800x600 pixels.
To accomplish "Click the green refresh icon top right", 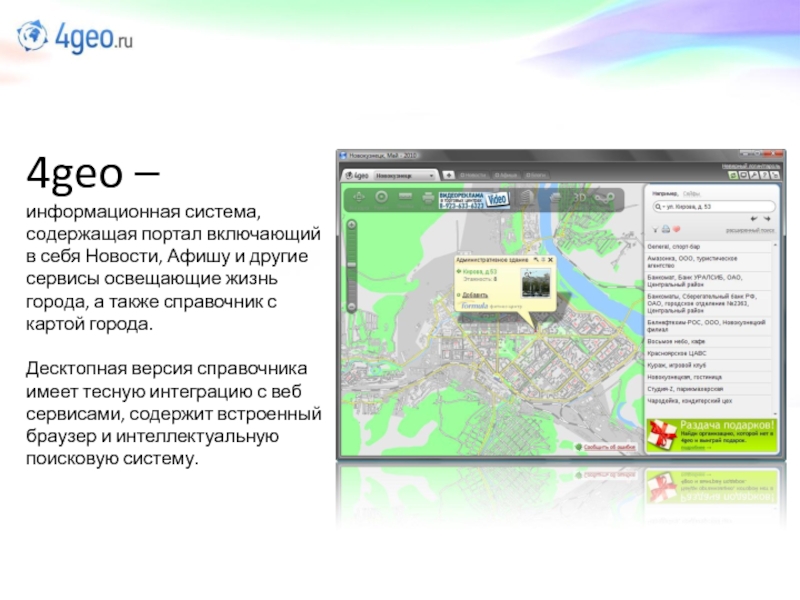I will [733, 175].
